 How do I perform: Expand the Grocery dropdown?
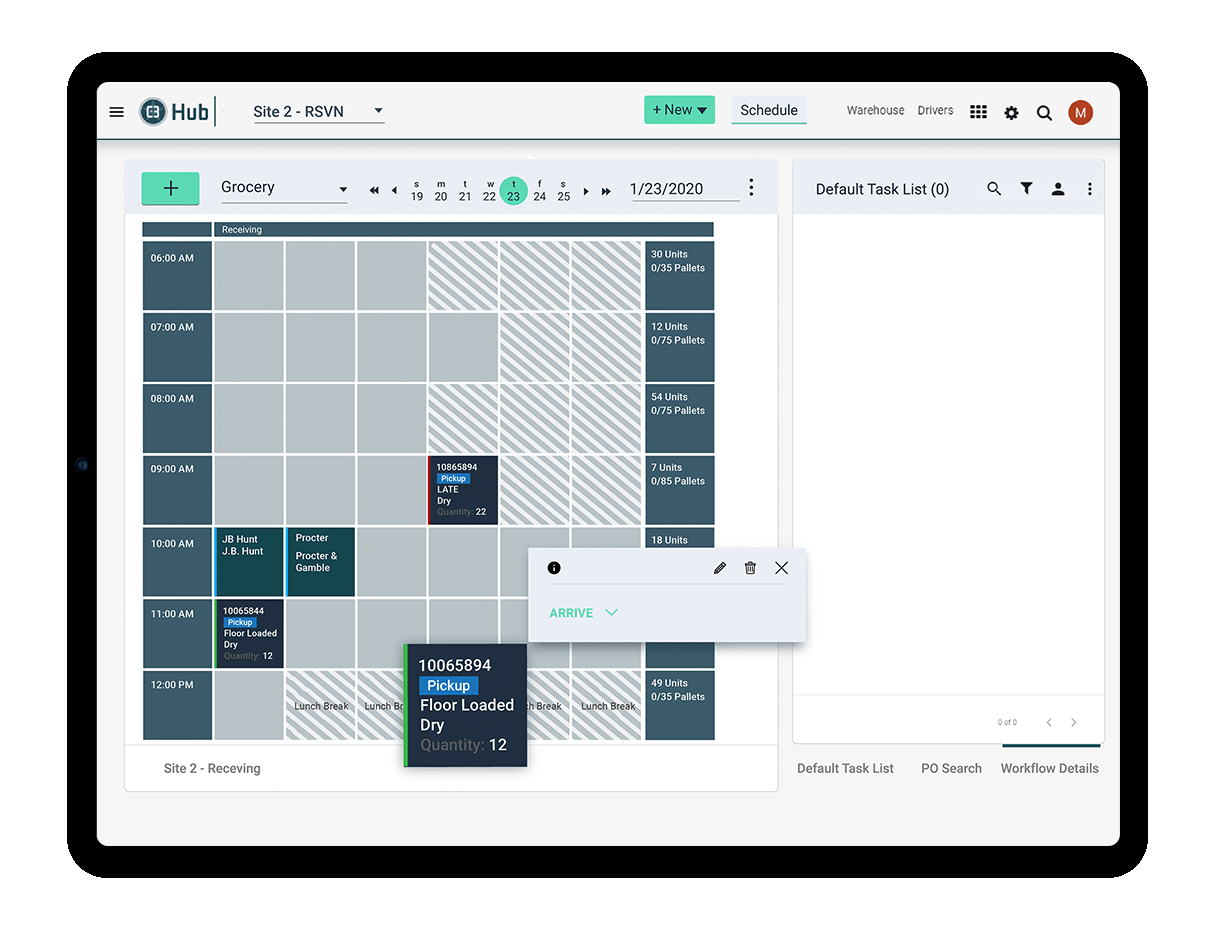pos(343,188)
